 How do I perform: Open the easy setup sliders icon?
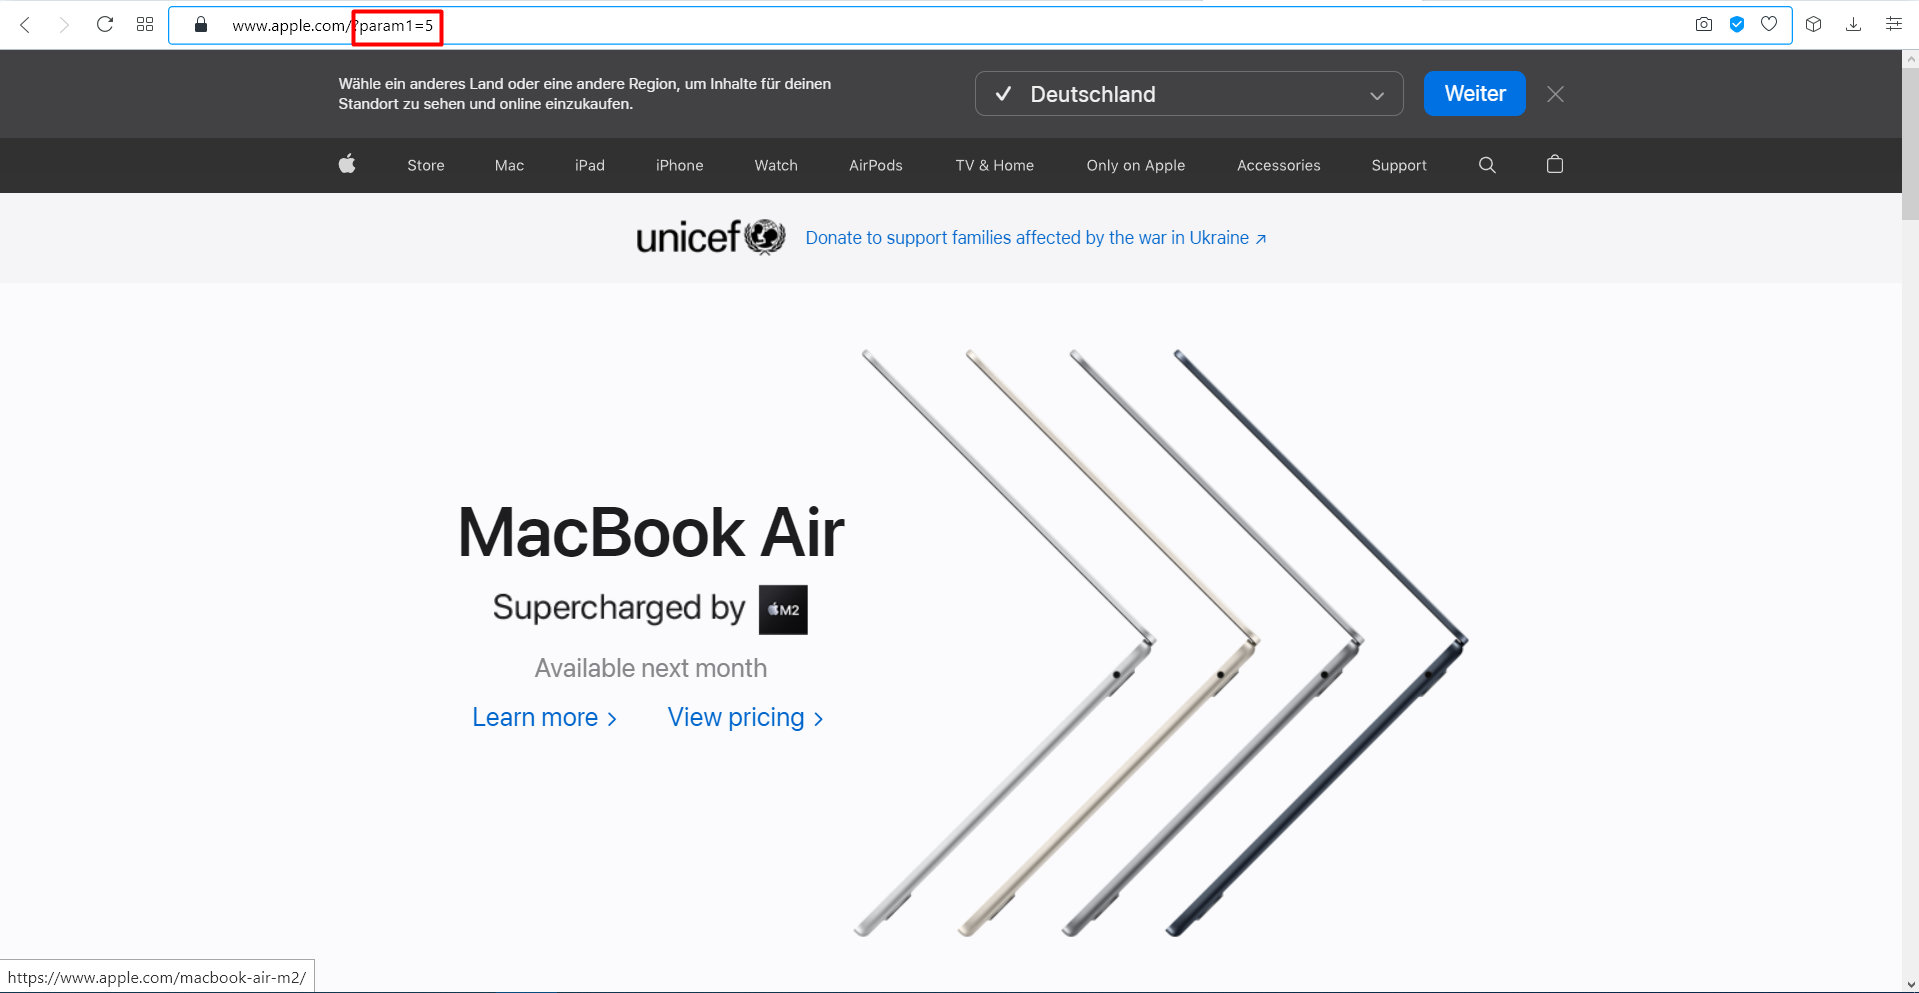[x=1894, y=25]
